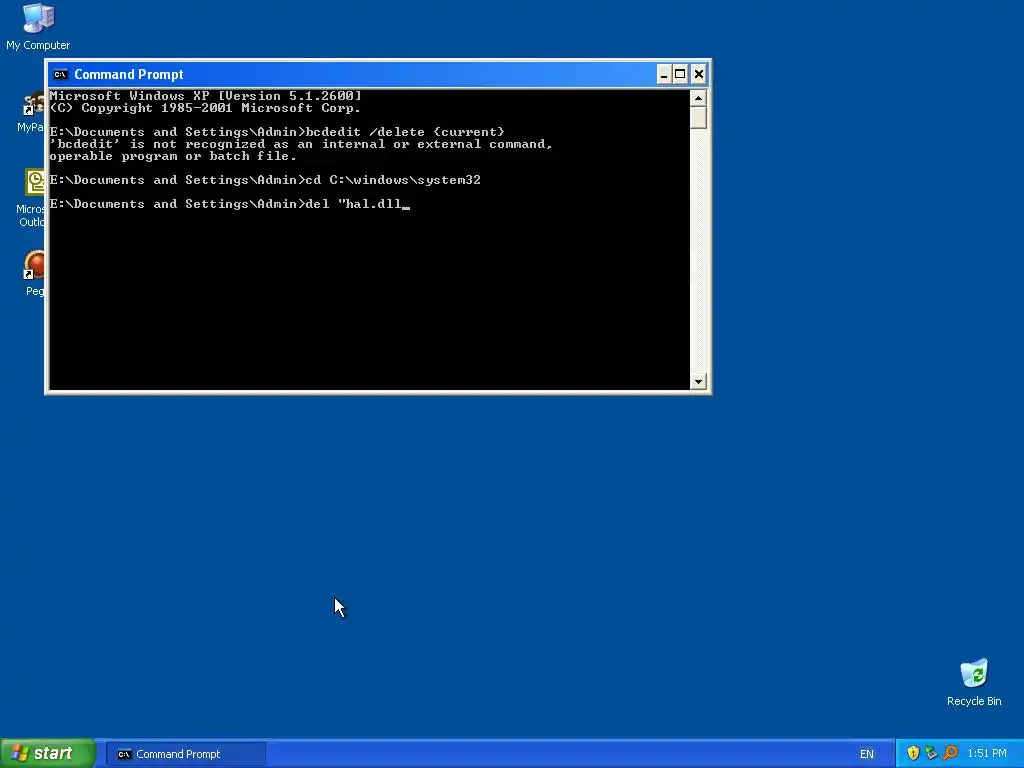Click the 'operable program or batch file.' line
Viewport: 1024px width, 768px height.
173,156
